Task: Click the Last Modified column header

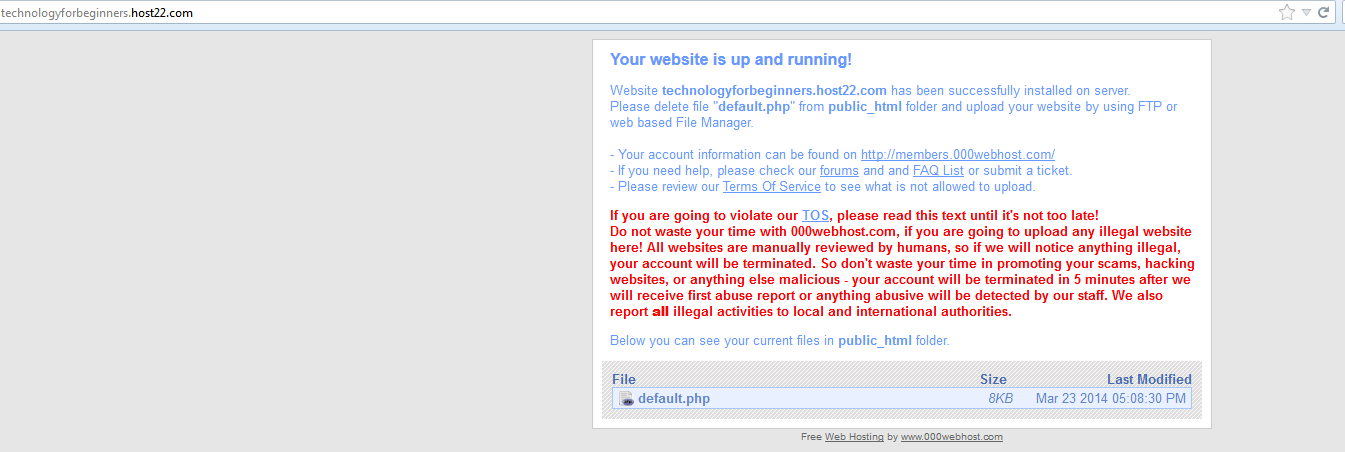Action: 1149,380
